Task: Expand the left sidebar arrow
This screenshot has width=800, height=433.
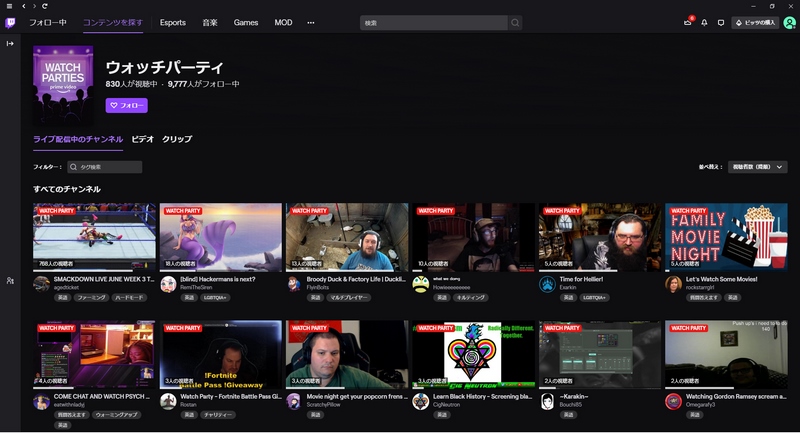Action: click(10, 44)
